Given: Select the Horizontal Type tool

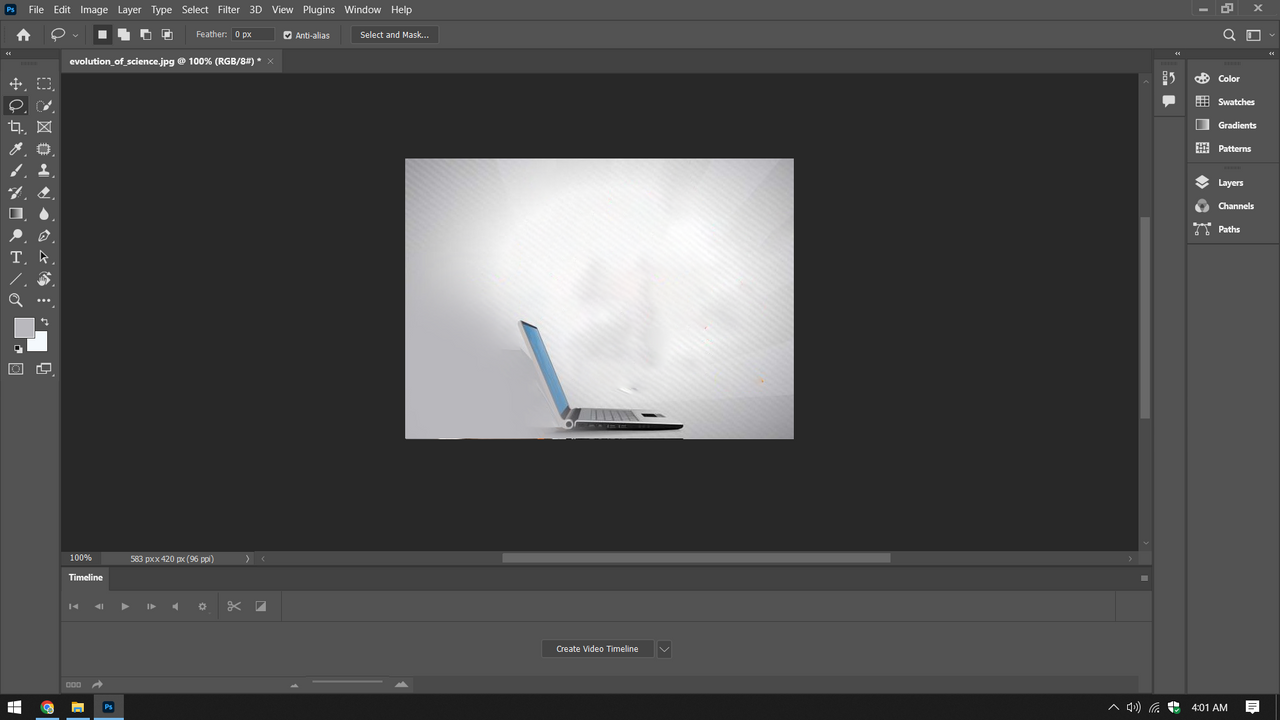Looking at the screenshot, I should click(x=16, y=258).
